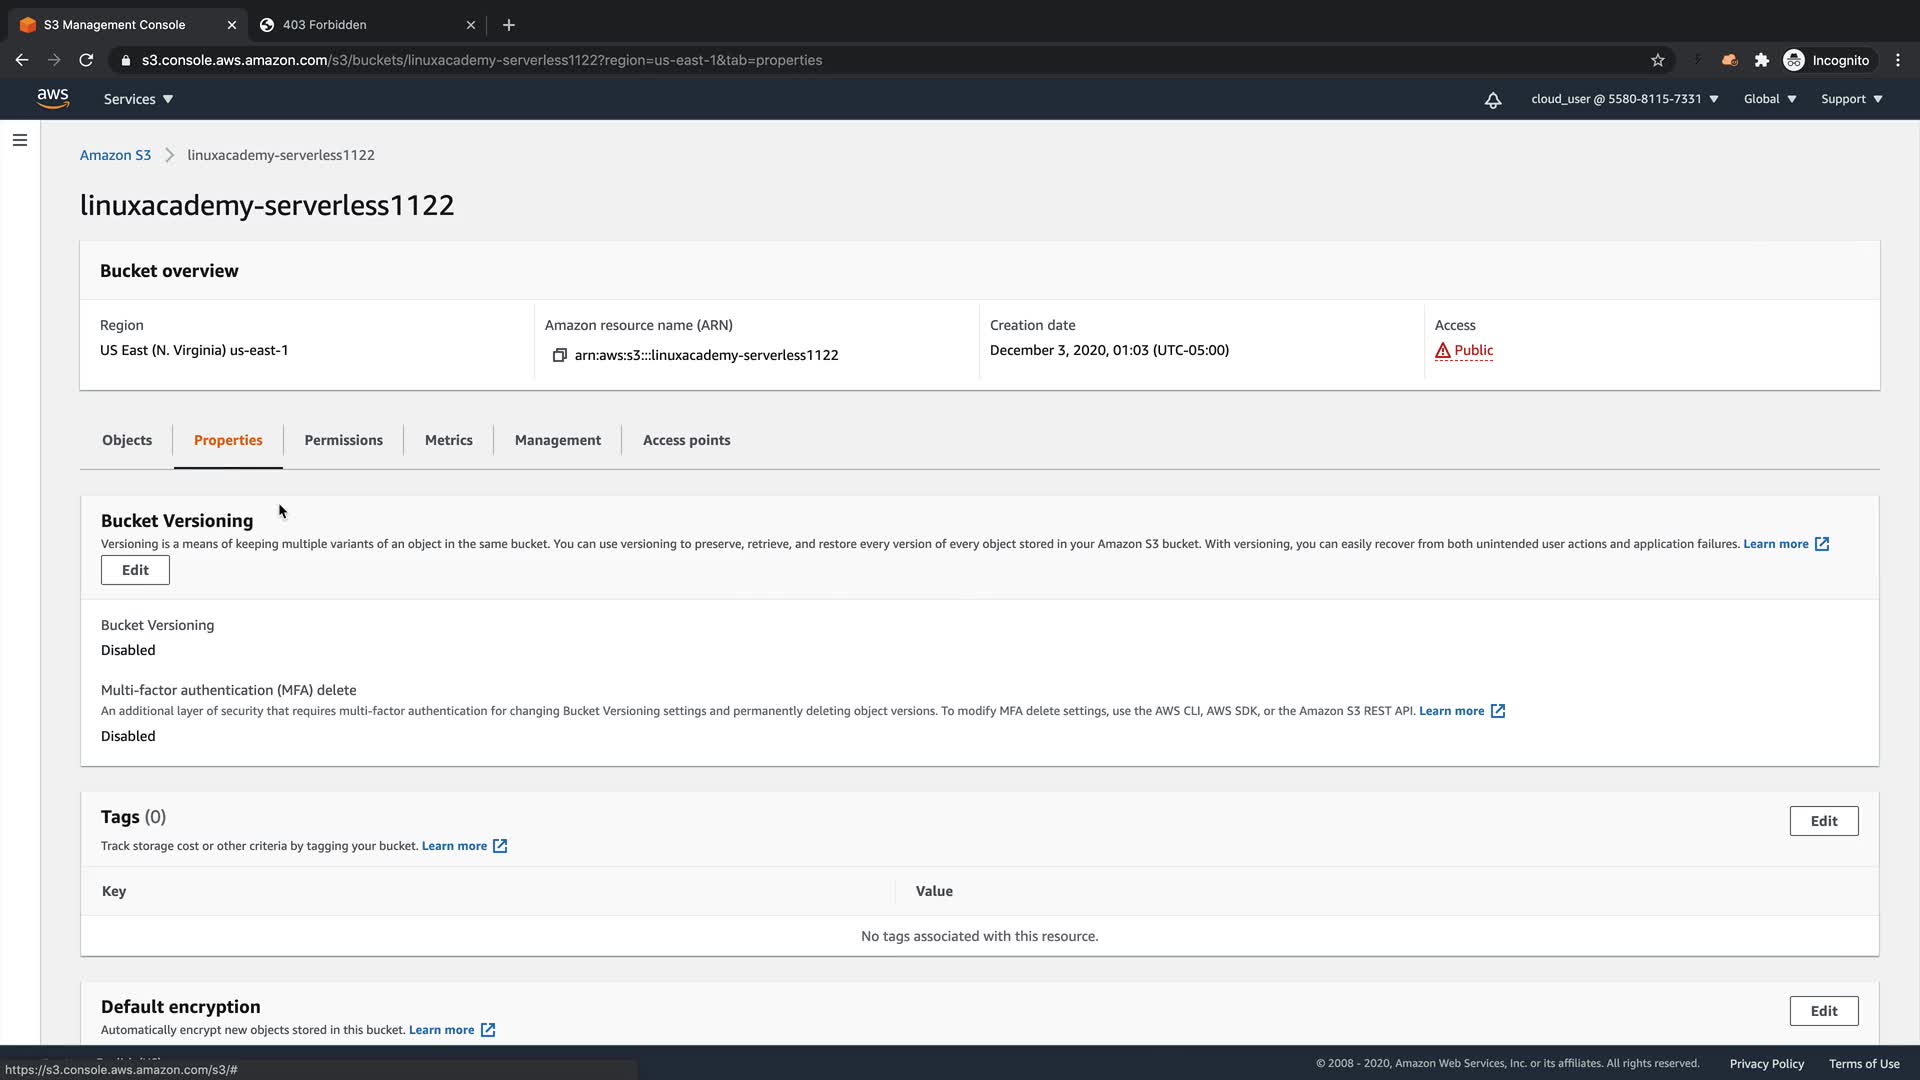Open browser extensions puzzle icon
The image size is (1920, 1080).
point(1761,60)
